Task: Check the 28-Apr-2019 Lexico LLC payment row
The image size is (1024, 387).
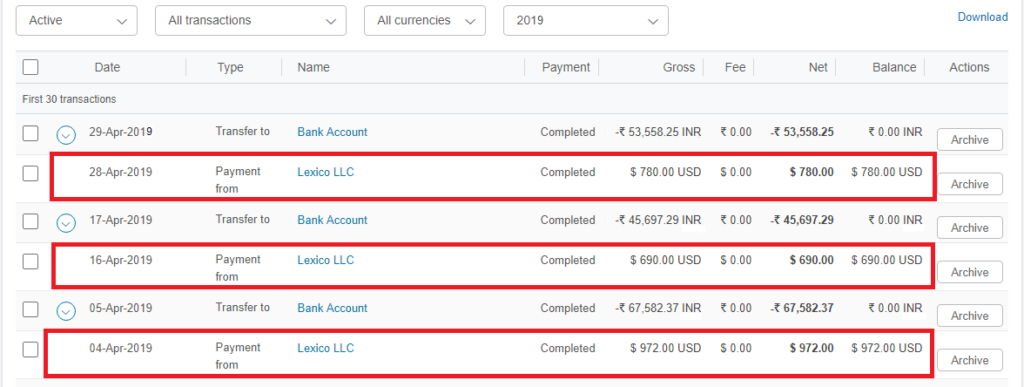Action: click(x=31, y=174)
